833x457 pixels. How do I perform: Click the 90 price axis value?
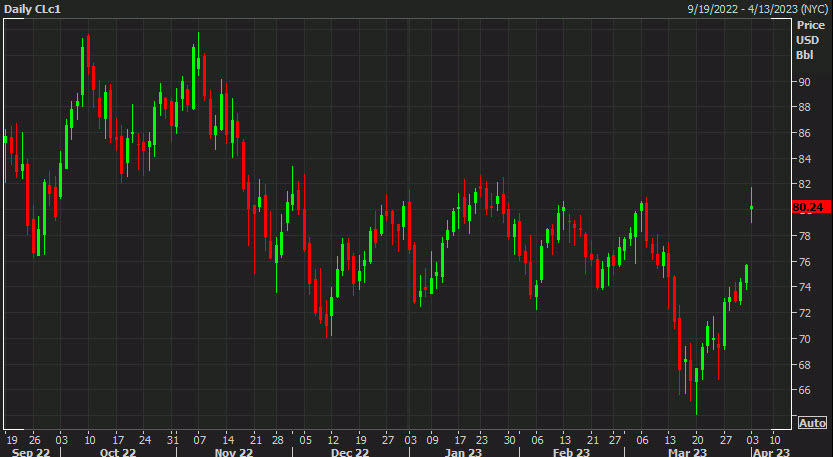point(804,82)
